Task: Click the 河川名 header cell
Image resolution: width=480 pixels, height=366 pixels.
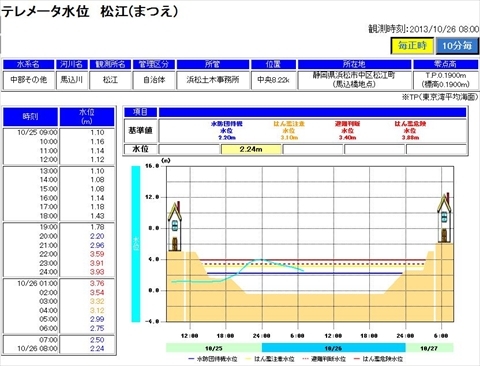Action: tap(72, 64)
